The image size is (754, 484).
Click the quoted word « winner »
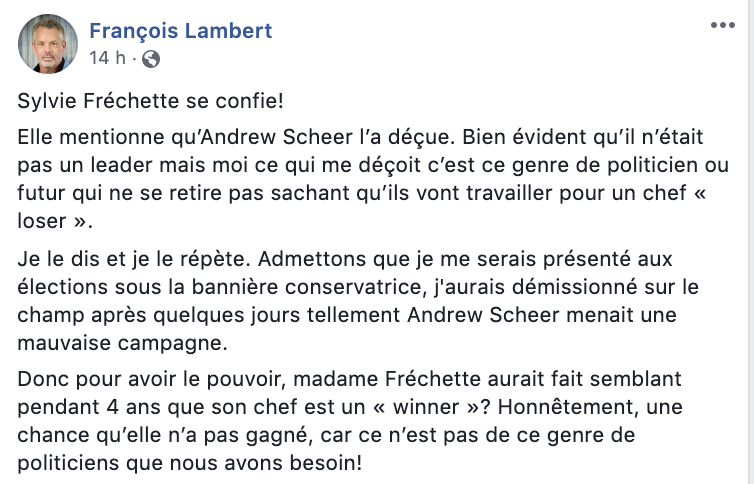coord(426,407)
